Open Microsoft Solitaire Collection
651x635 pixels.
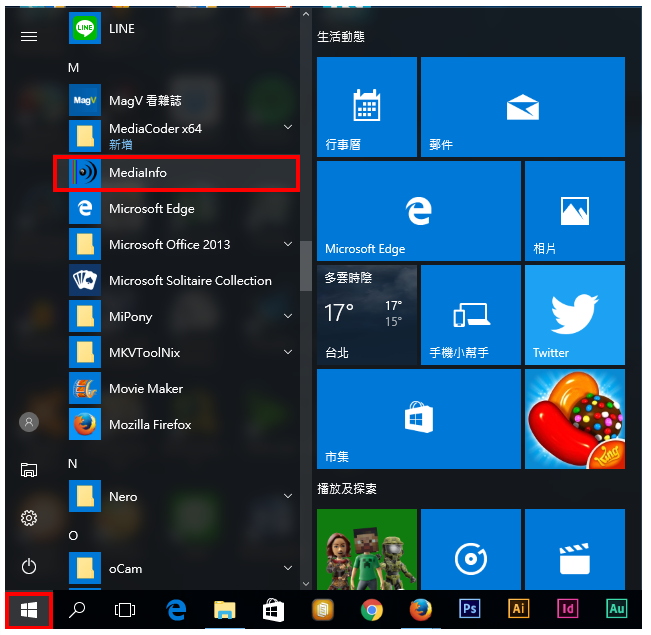(x=176, y=280)
